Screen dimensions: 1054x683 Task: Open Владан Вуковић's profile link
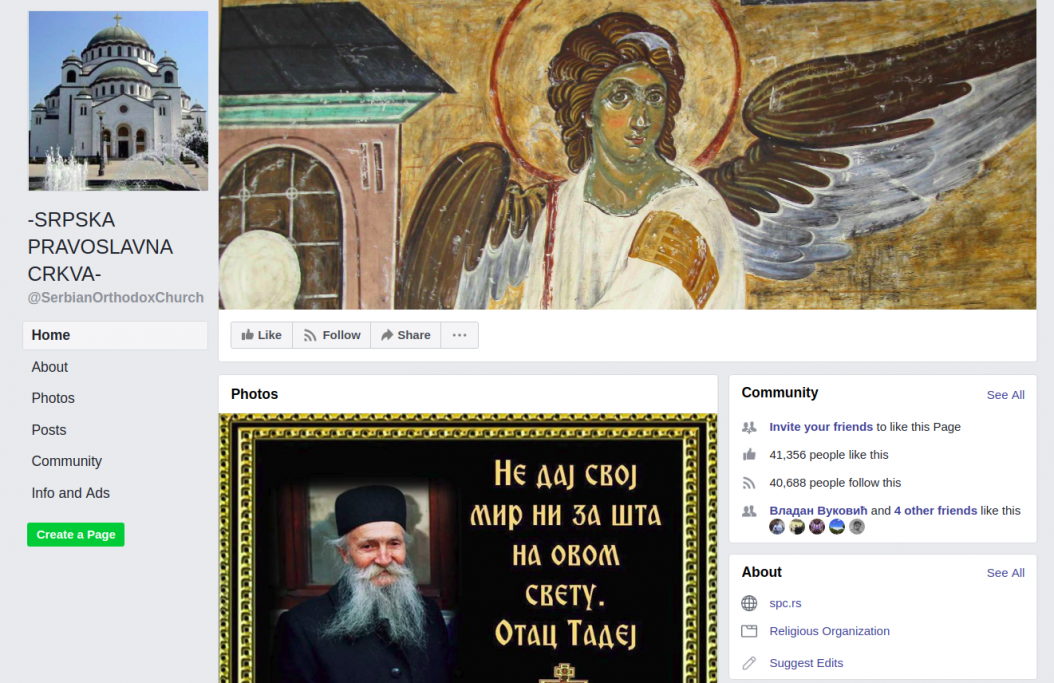pyautogui.click(x=818, y=511)
